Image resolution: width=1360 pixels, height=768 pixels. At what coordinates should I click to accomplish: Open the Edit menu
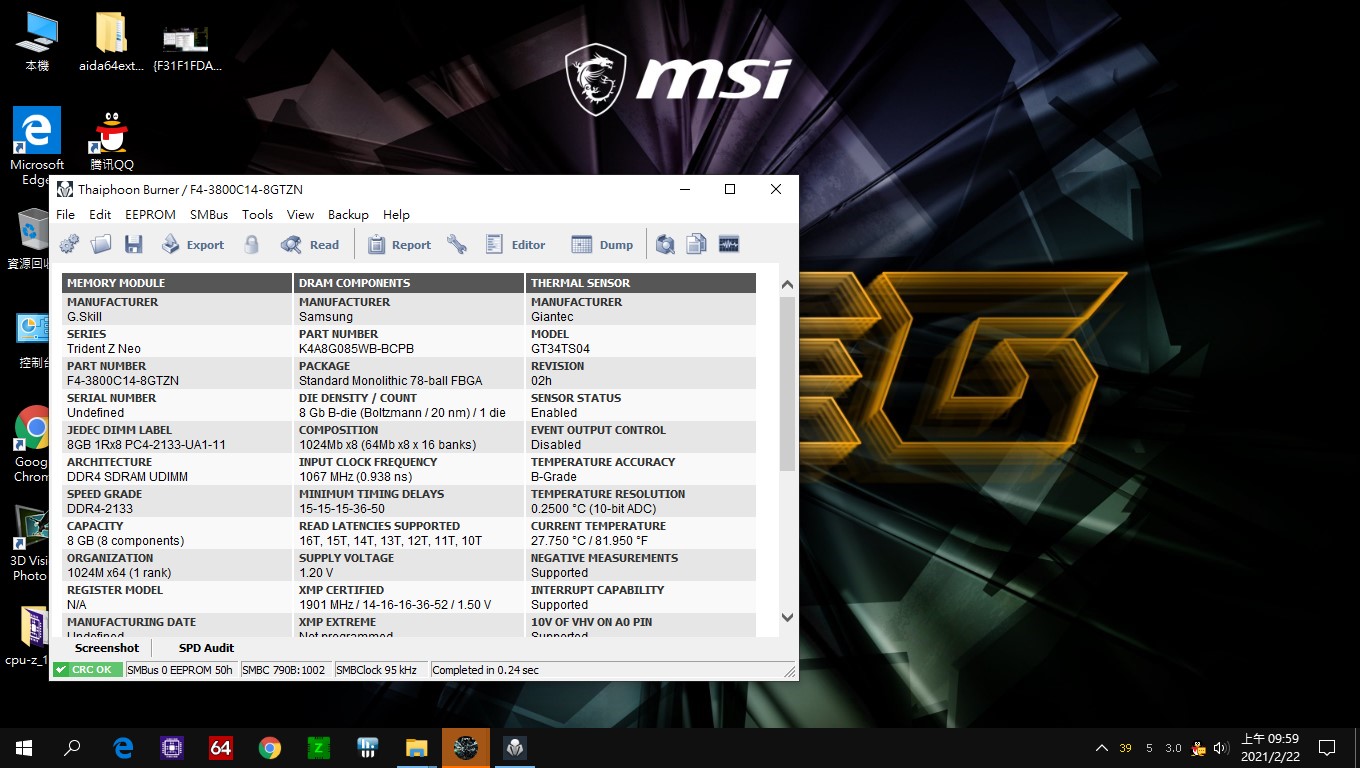tap(100, 214)
